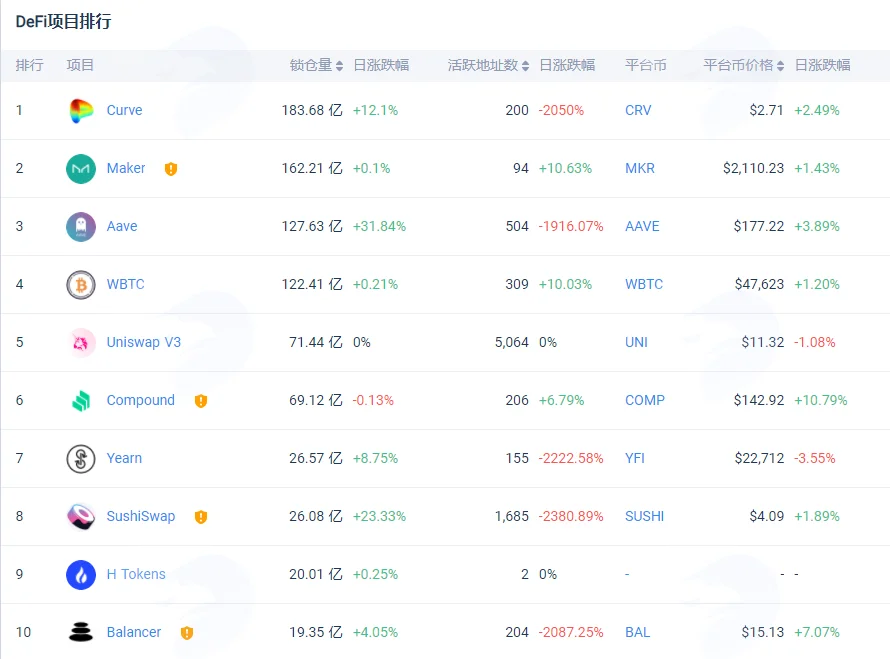
Task: Click the Balancer black stones icon
Action: pyautogui.click(x=81, y=632)
